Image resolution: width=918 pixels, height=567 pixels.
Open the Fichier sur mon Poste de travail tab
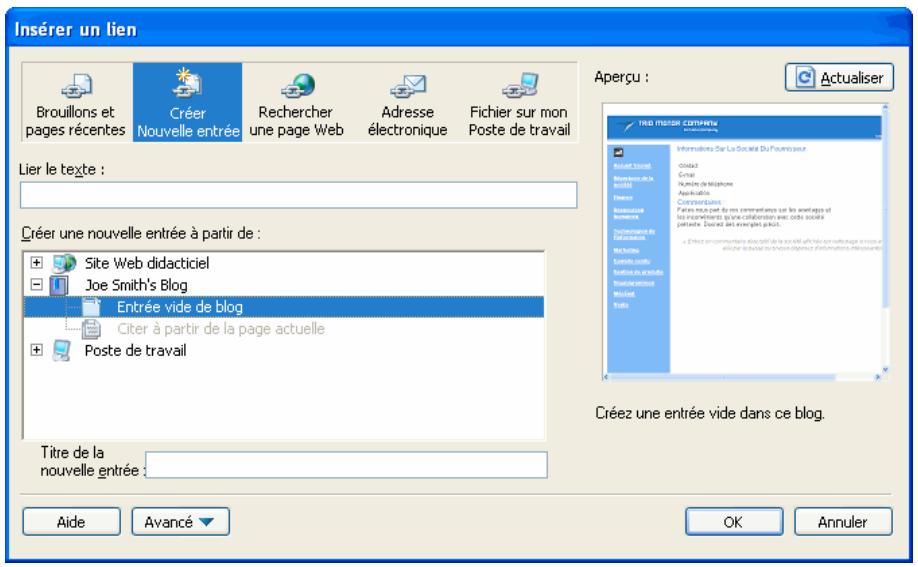pyautogui.click(x=519, y=103)
